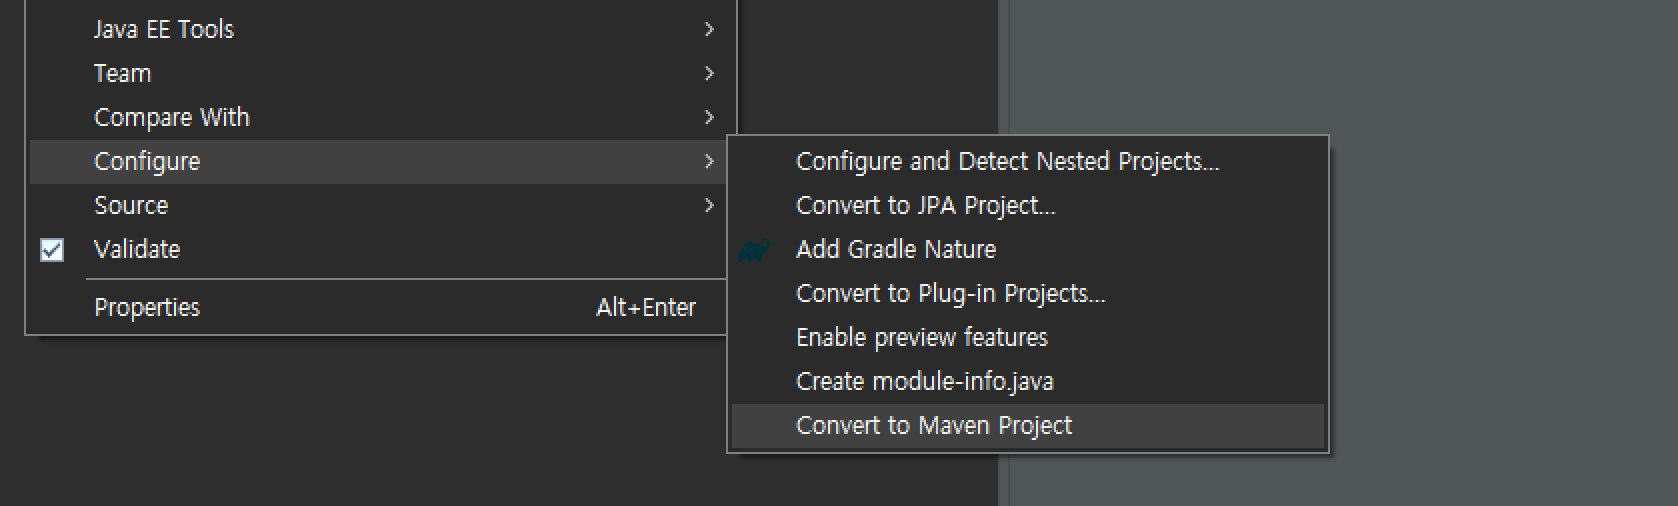Select the Compare With entry
This screenshot has height=506, width=1678.
tap(378, 118)
